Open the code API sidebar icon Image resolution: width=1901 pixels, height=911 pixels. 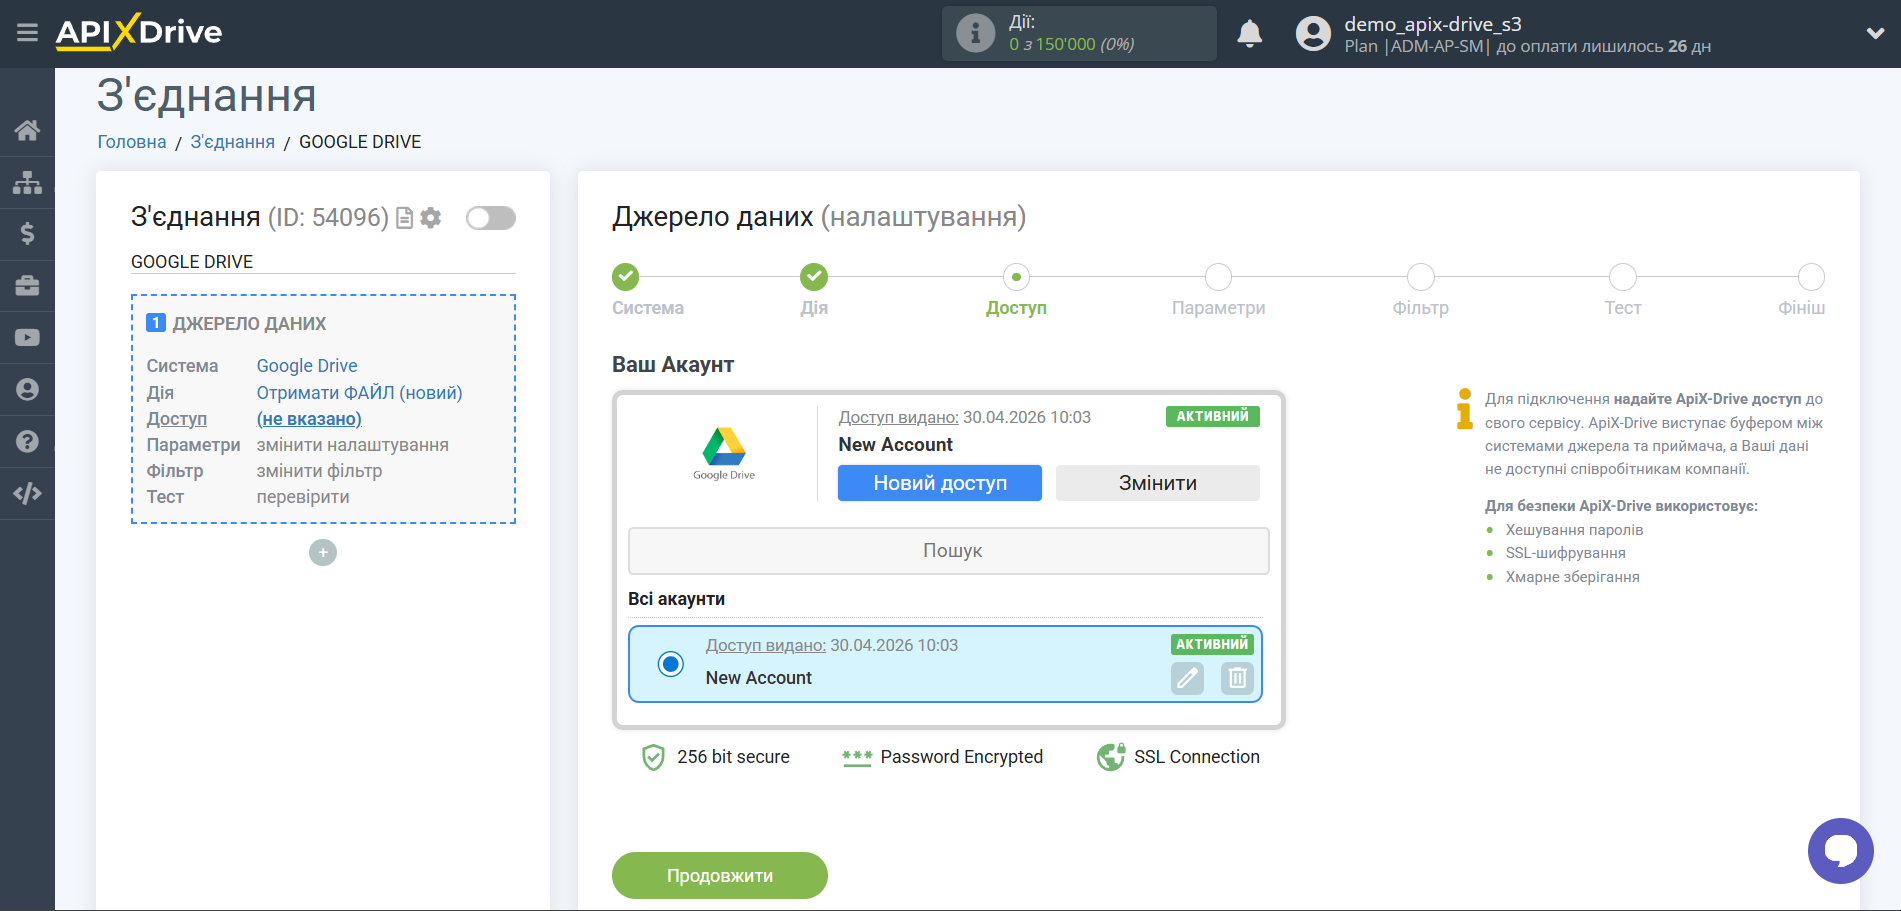(x=27, y=493)
